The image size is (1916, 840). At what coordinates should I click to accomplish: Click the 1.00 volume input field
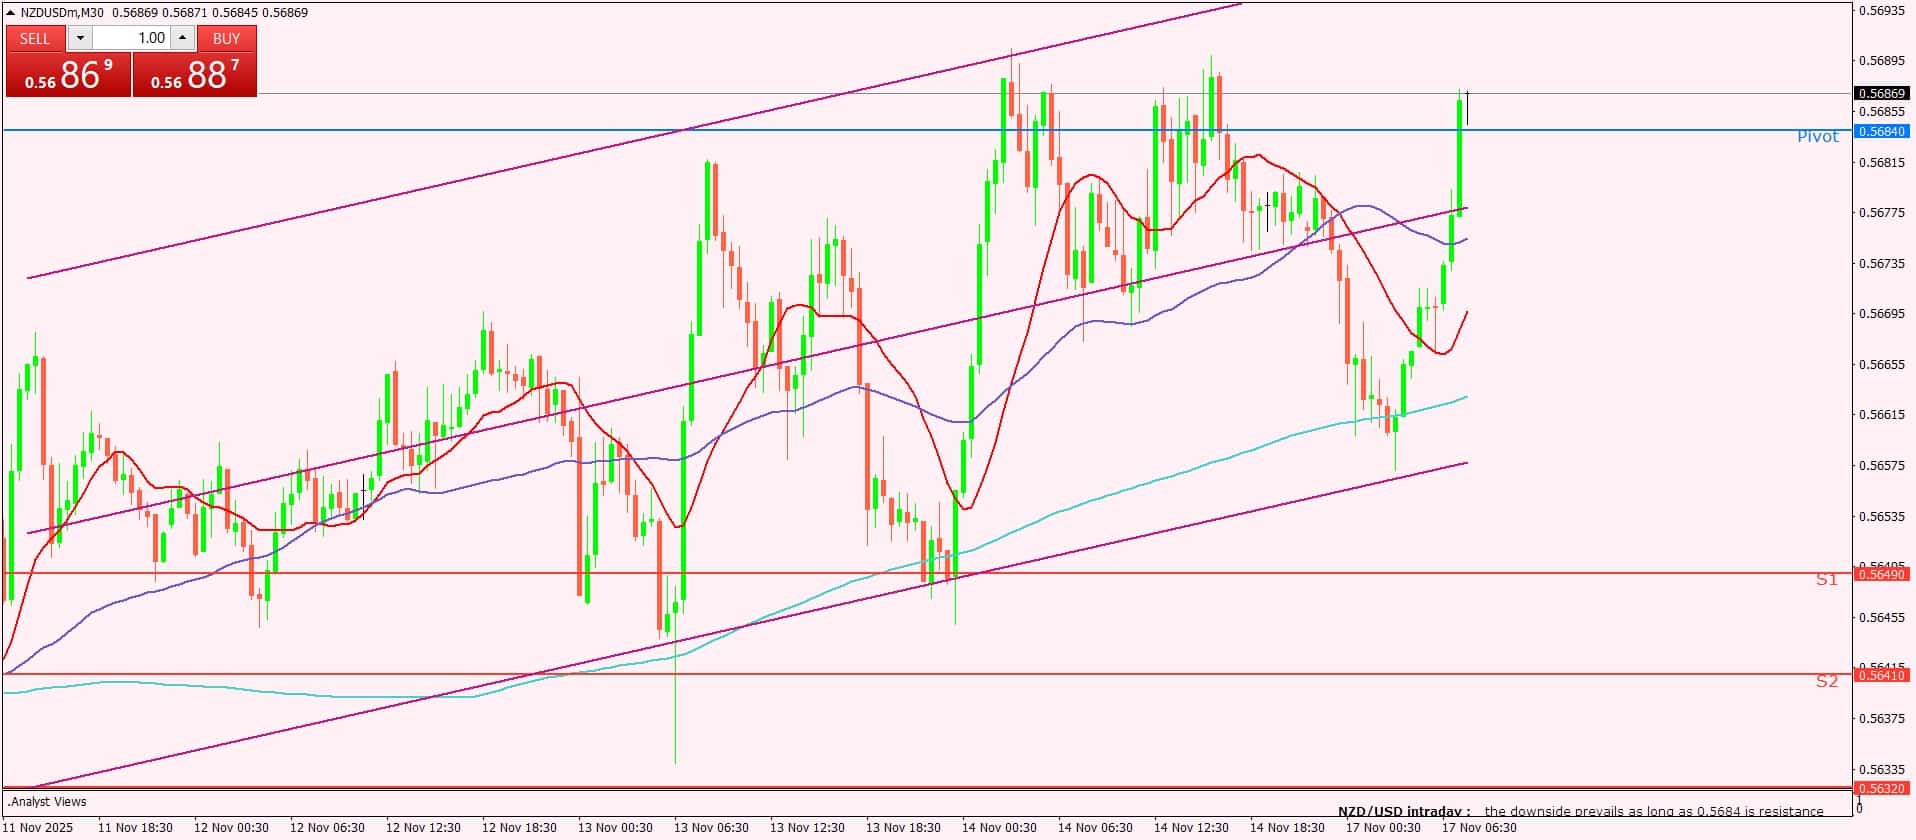(x=132, y=38)
